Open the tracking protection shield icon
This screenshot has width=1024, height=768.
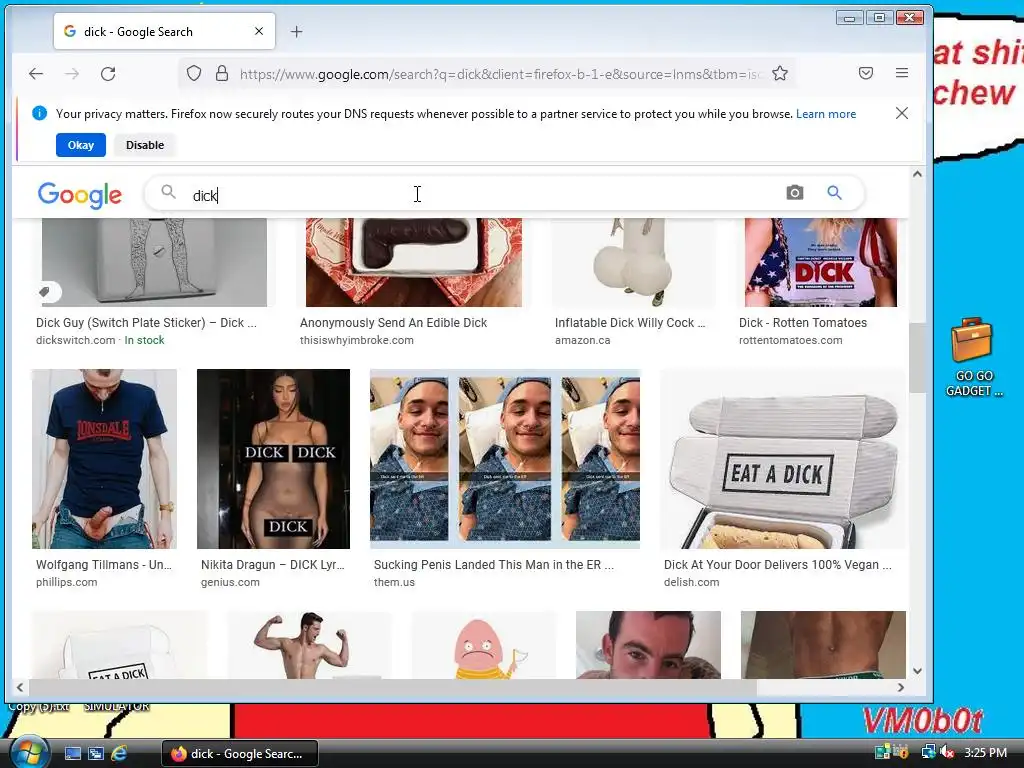pos(194,73)
